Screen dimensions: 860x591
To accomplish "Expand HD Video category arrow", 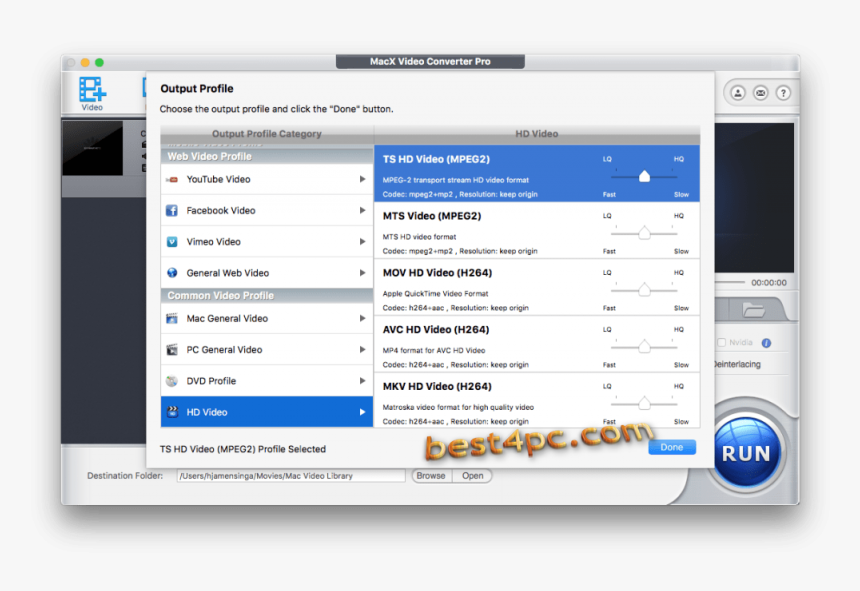I will pyautogui.click(x=362, y=412).
